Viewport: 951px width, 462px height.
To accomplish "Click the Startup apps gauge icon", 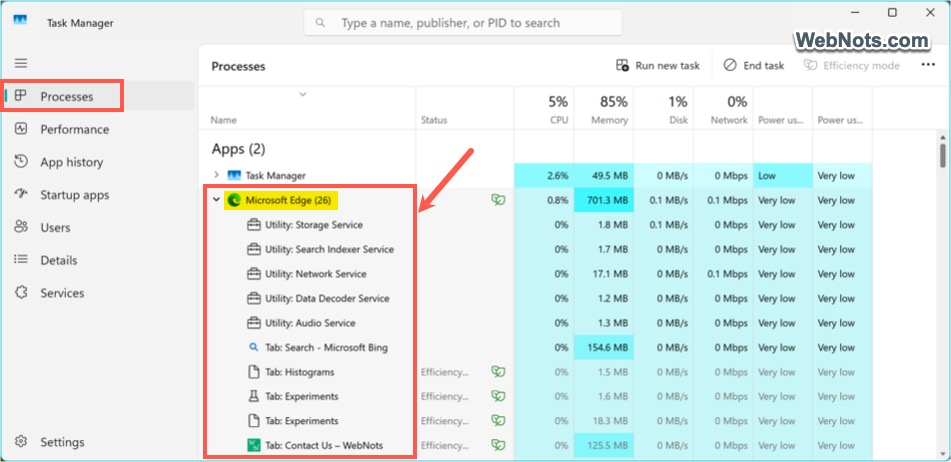I will pos(21,195).
